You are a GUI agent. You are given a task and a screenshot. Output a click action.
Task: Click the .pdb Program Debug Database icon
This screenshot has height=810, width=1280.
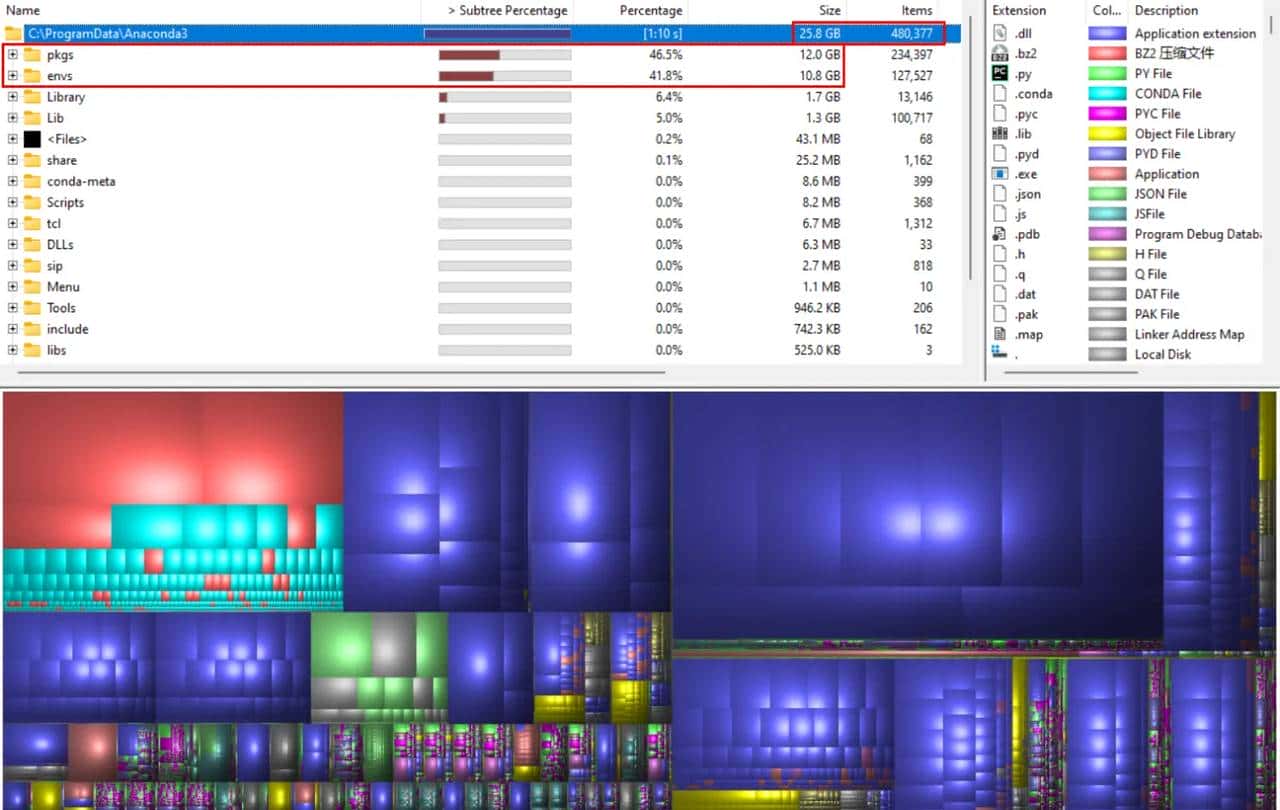click(x=1001, y=233)
